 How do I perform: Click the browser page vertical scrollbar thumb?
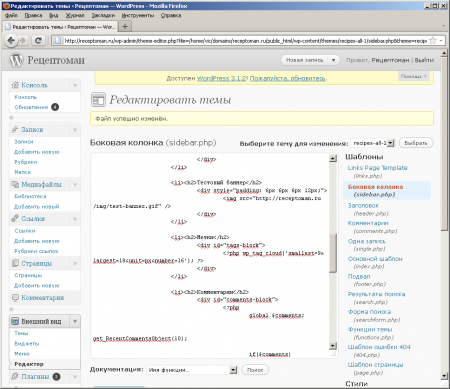click(444, 143)
